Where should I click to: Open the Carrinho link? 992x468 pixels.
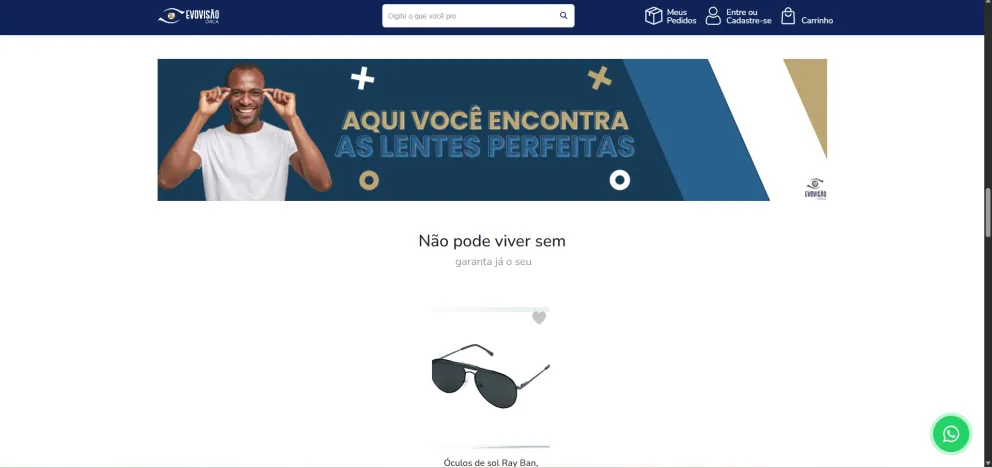(x=817, y=20)
